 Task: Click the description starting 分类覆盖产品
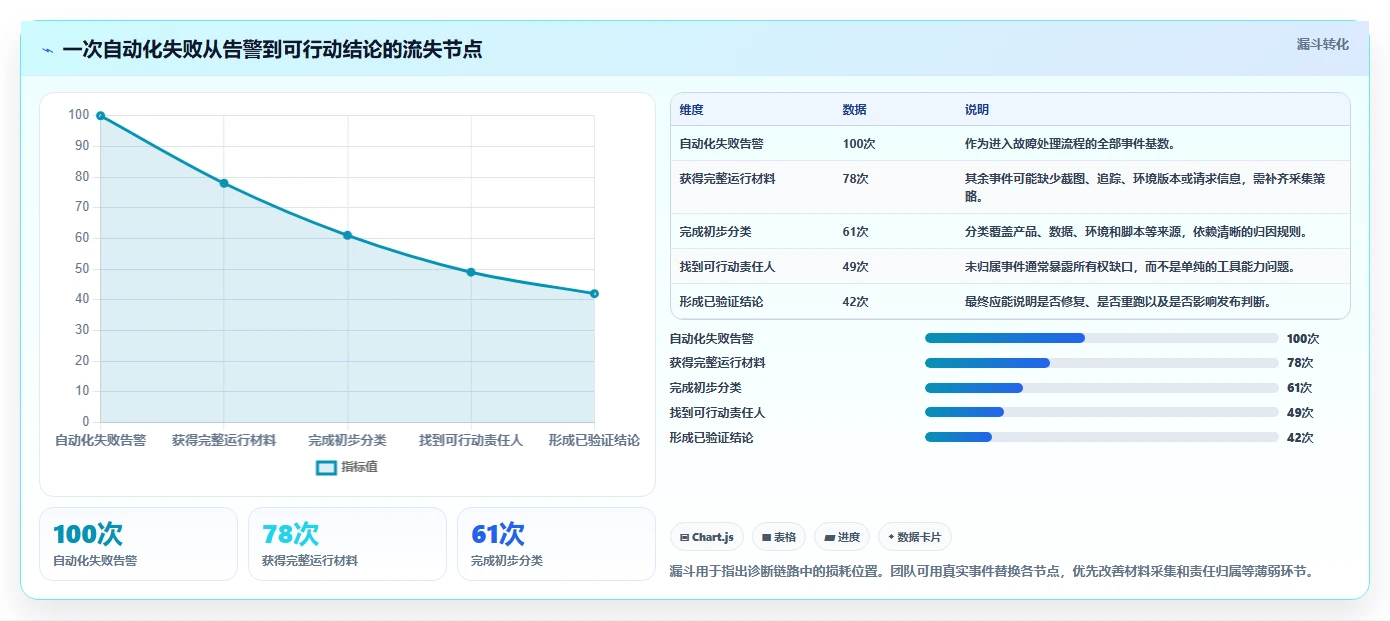pyautogui.click(x=1136, y=232)
